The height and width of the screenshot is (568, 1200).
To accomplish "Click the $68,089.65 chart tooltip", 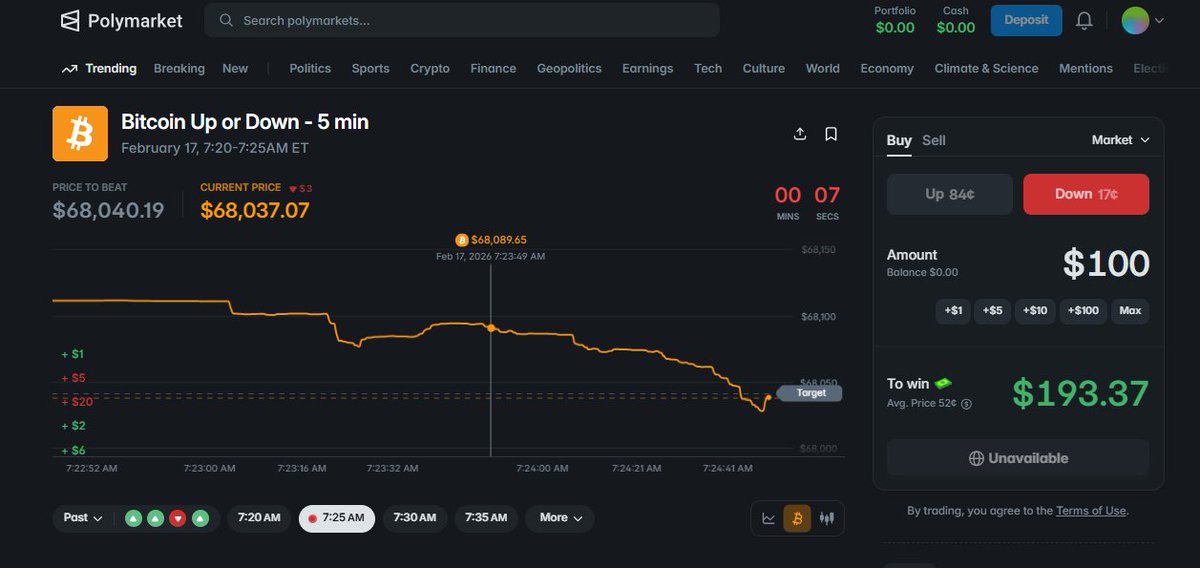I will click(491, 240).
